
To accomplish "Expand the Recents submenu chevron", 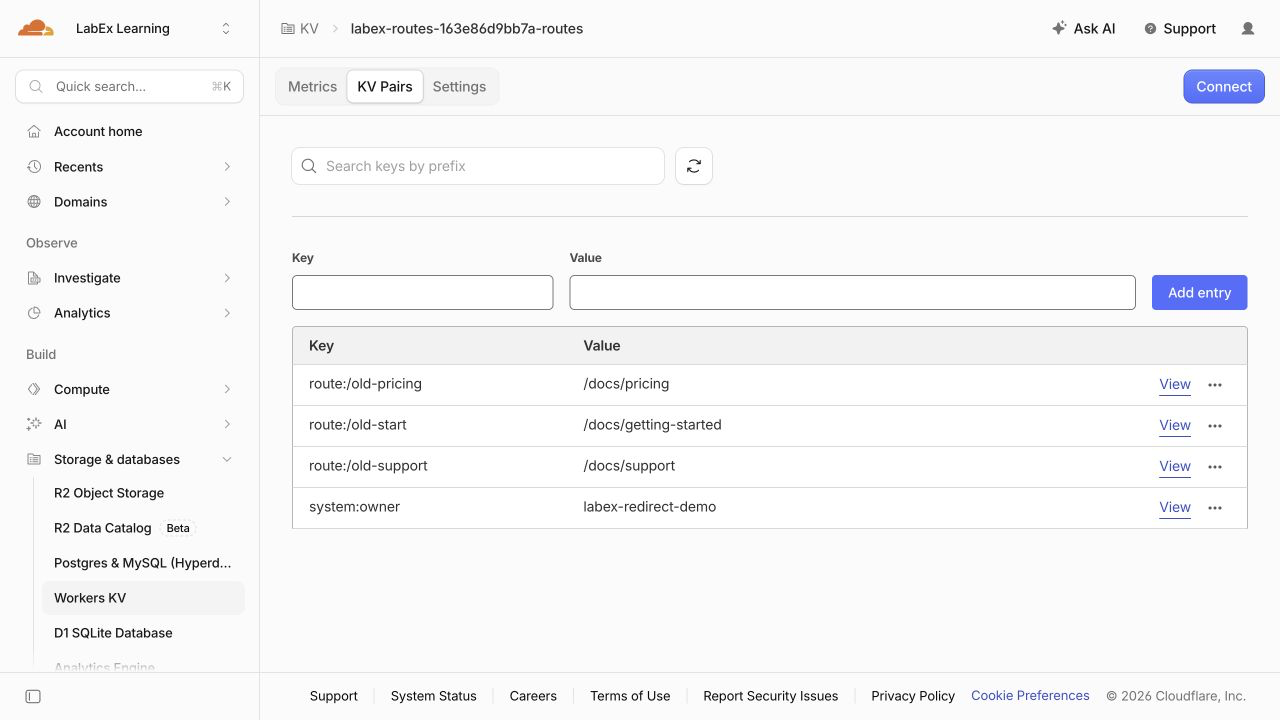I will tap(227, 167).
